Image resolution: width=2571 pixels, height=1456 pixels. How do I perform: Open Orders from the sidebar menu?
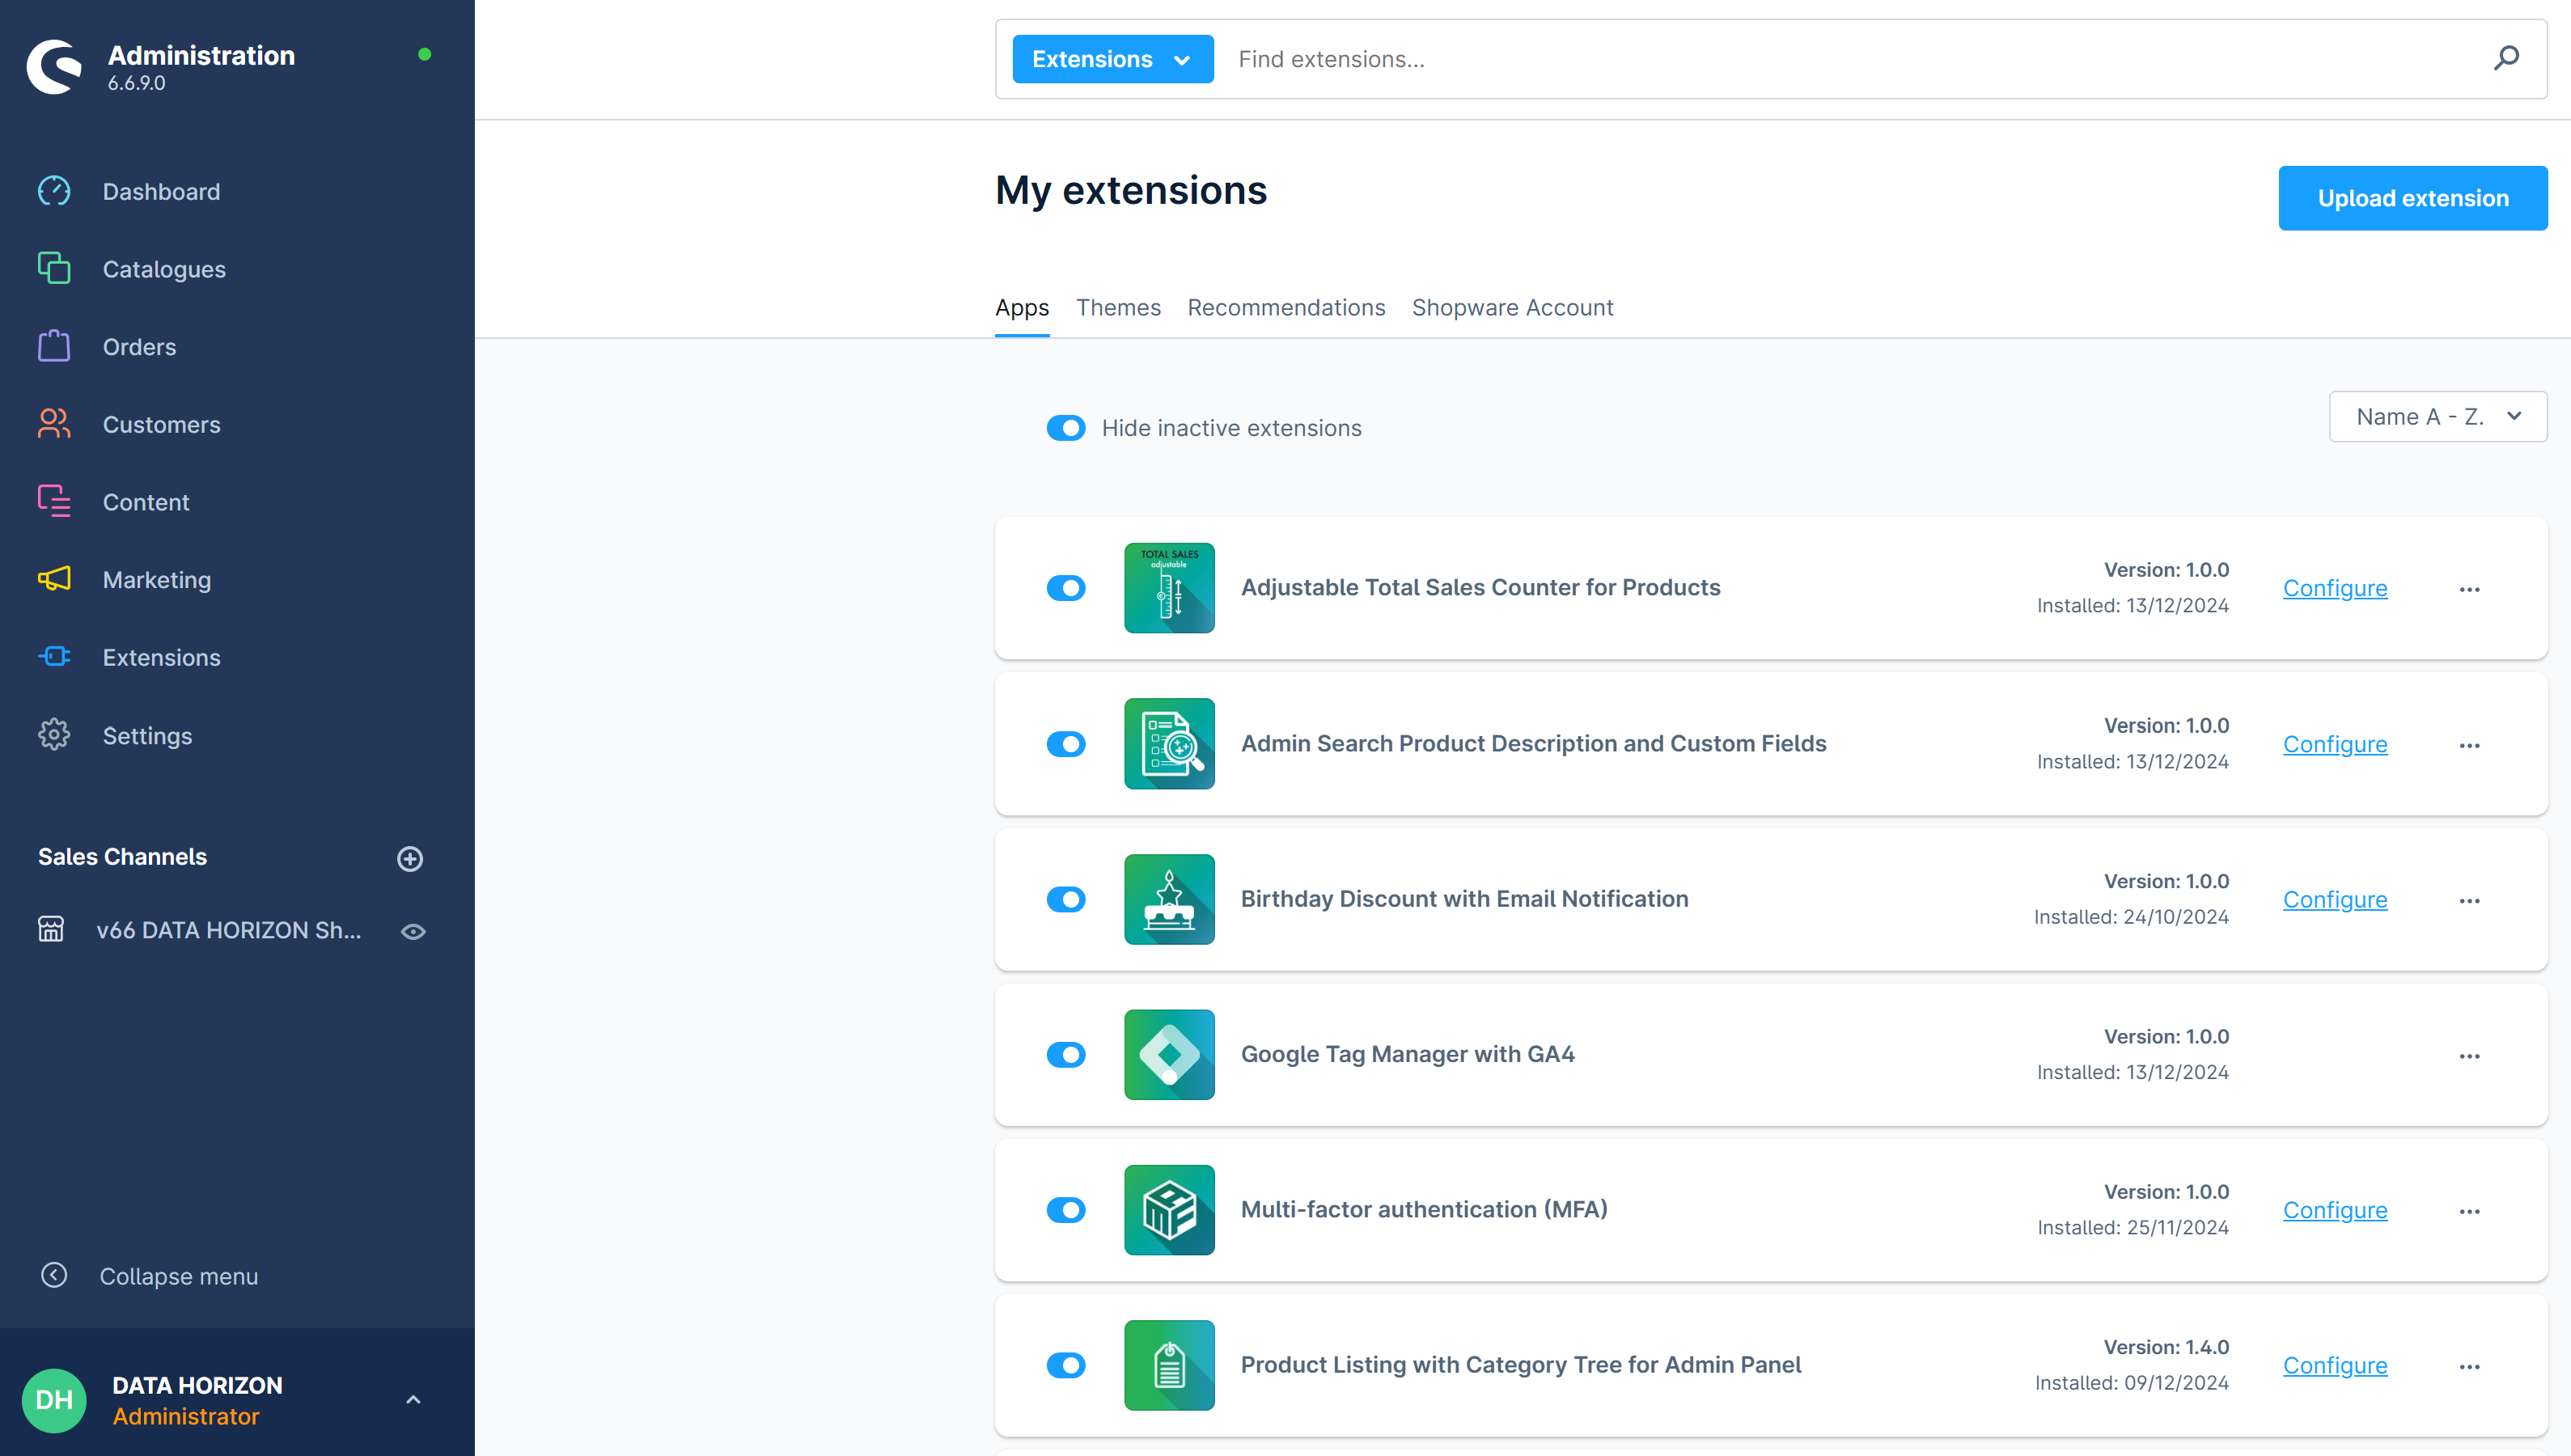click(x=139, y=346)
